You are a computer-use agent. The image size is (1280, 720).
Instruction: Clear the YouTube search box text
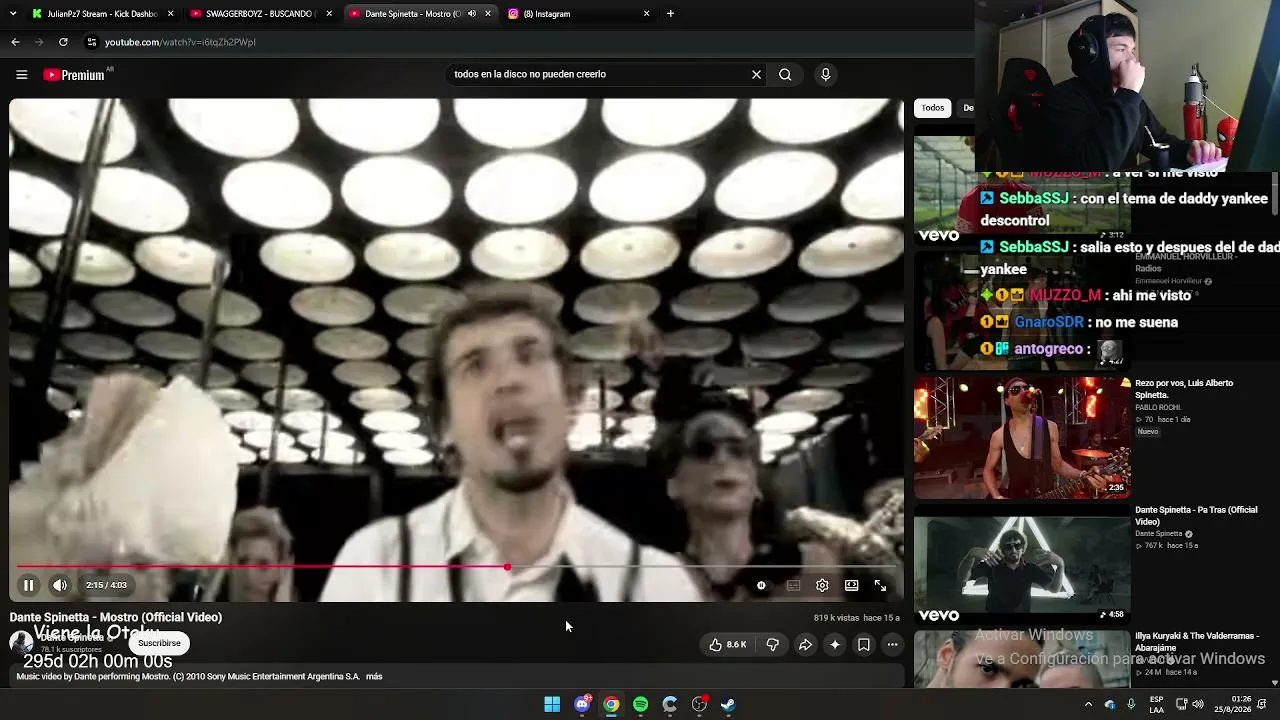756,74
